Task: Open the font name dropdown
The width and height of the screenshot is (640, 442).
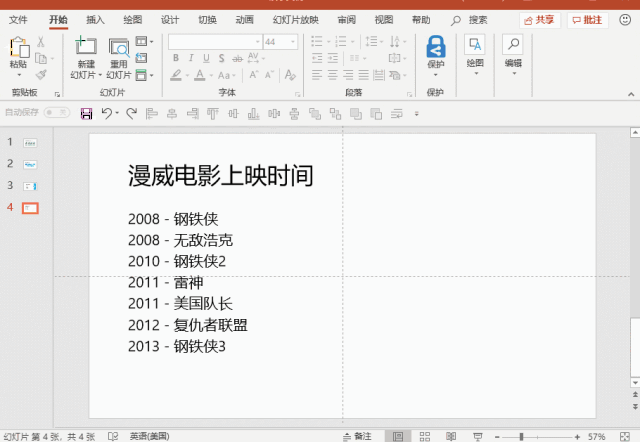Action: [x=258, y=42]
